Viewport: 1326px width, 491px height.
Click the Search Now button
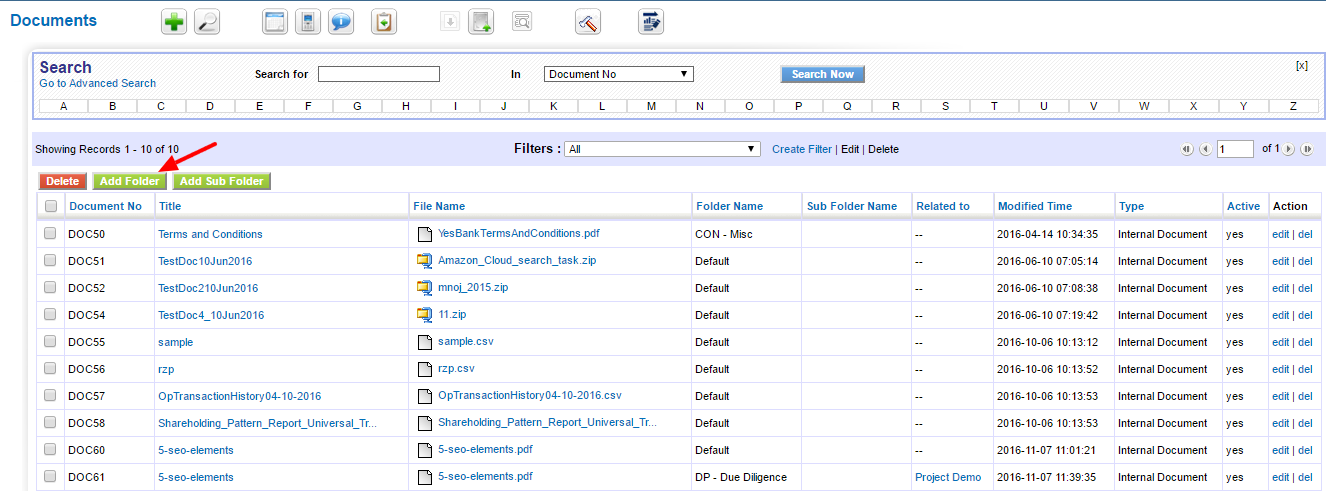(822, 74)
